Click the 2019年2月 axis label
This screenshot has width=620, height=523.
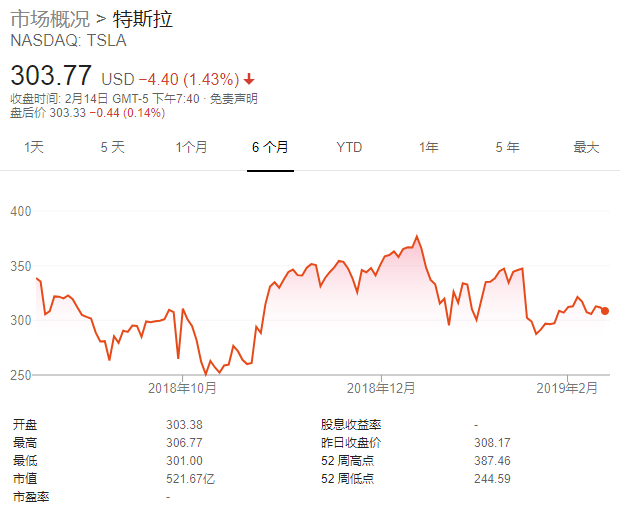pyautogui.click(x=567, y=388)
